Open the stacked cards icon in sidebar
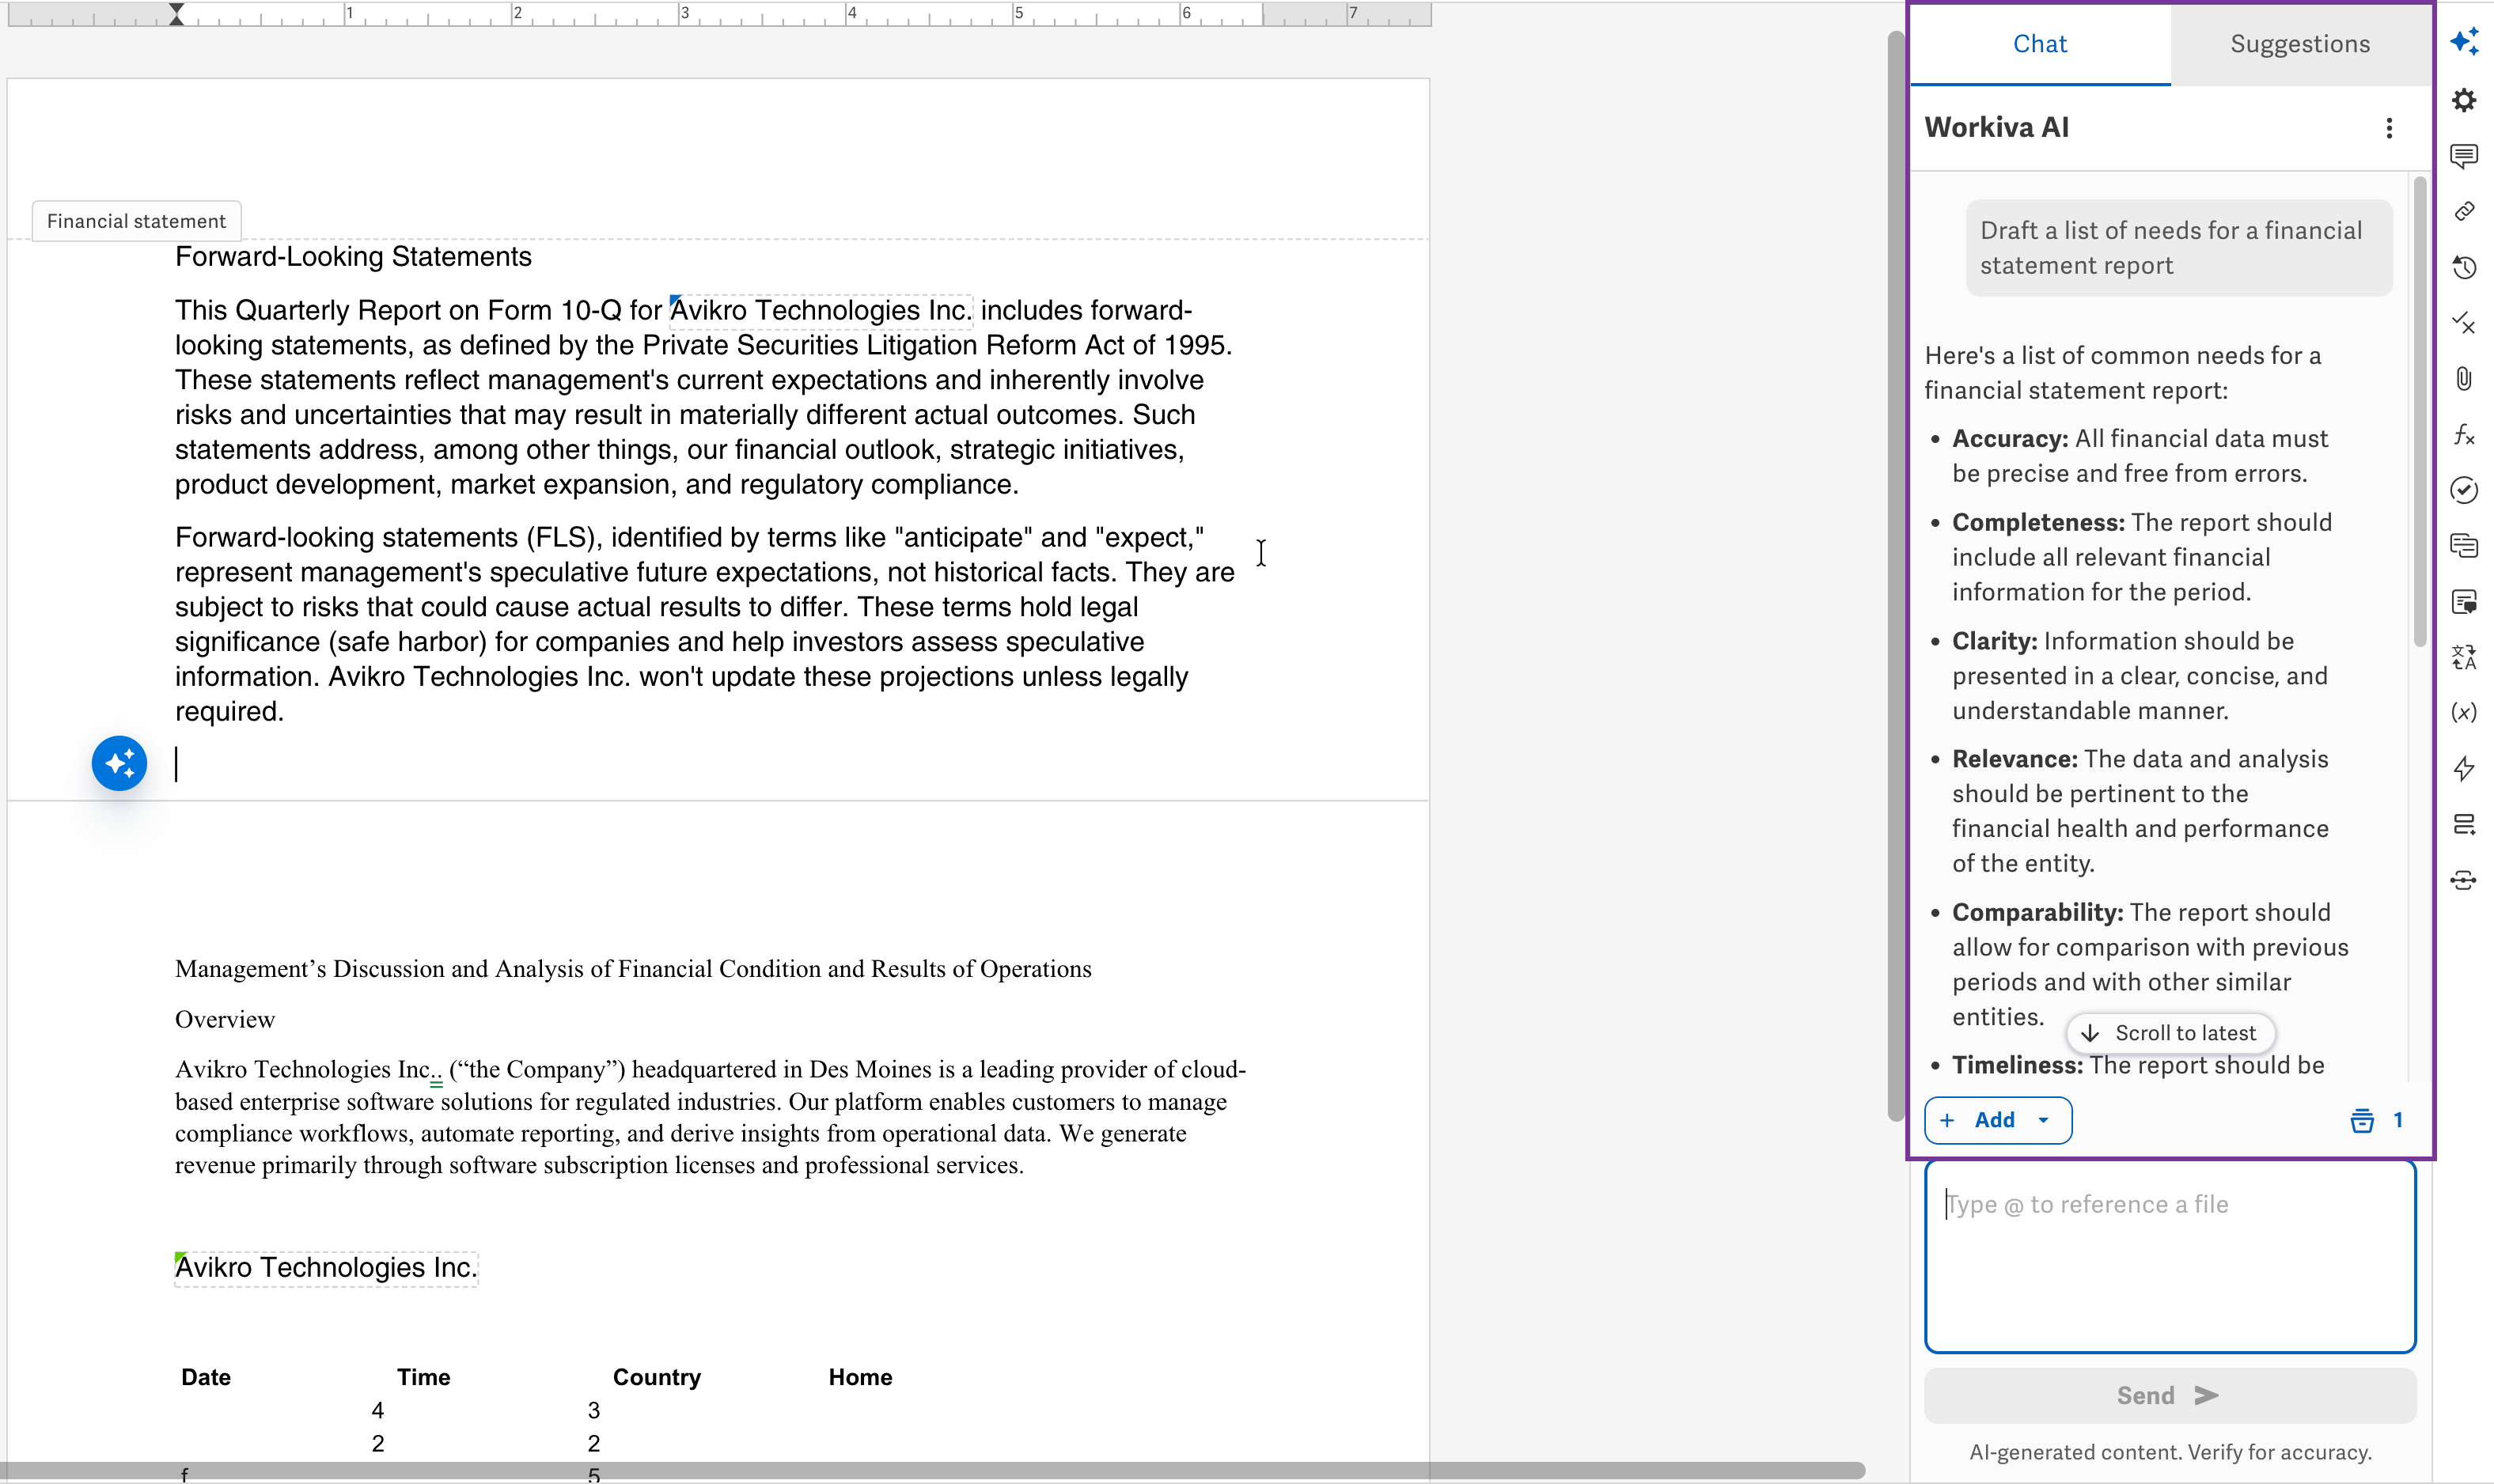This screenshot has width=2494, height=1484. tap(2464, 546)
